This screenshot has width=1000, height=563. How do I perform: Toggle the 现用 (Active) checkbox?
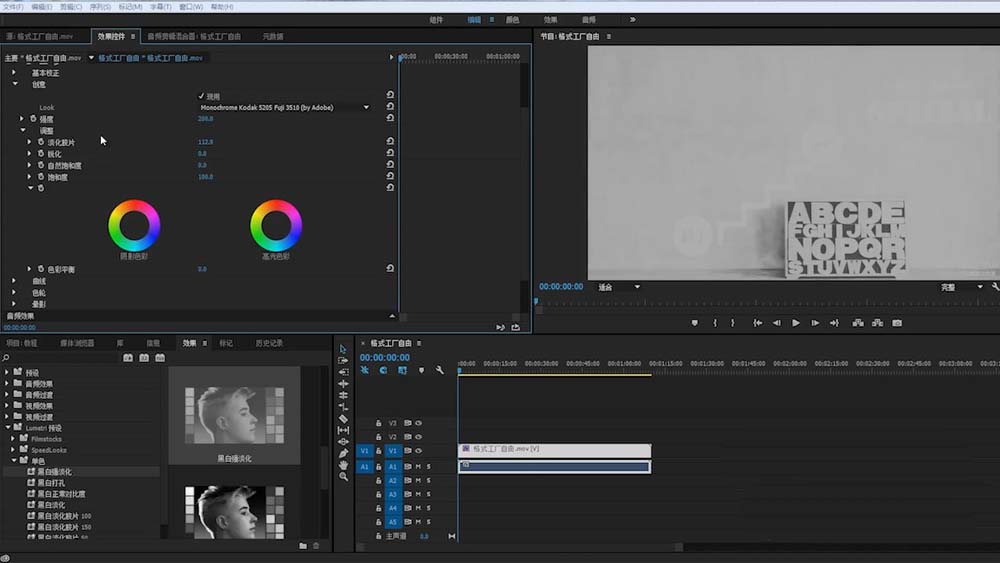click(201, 96)
